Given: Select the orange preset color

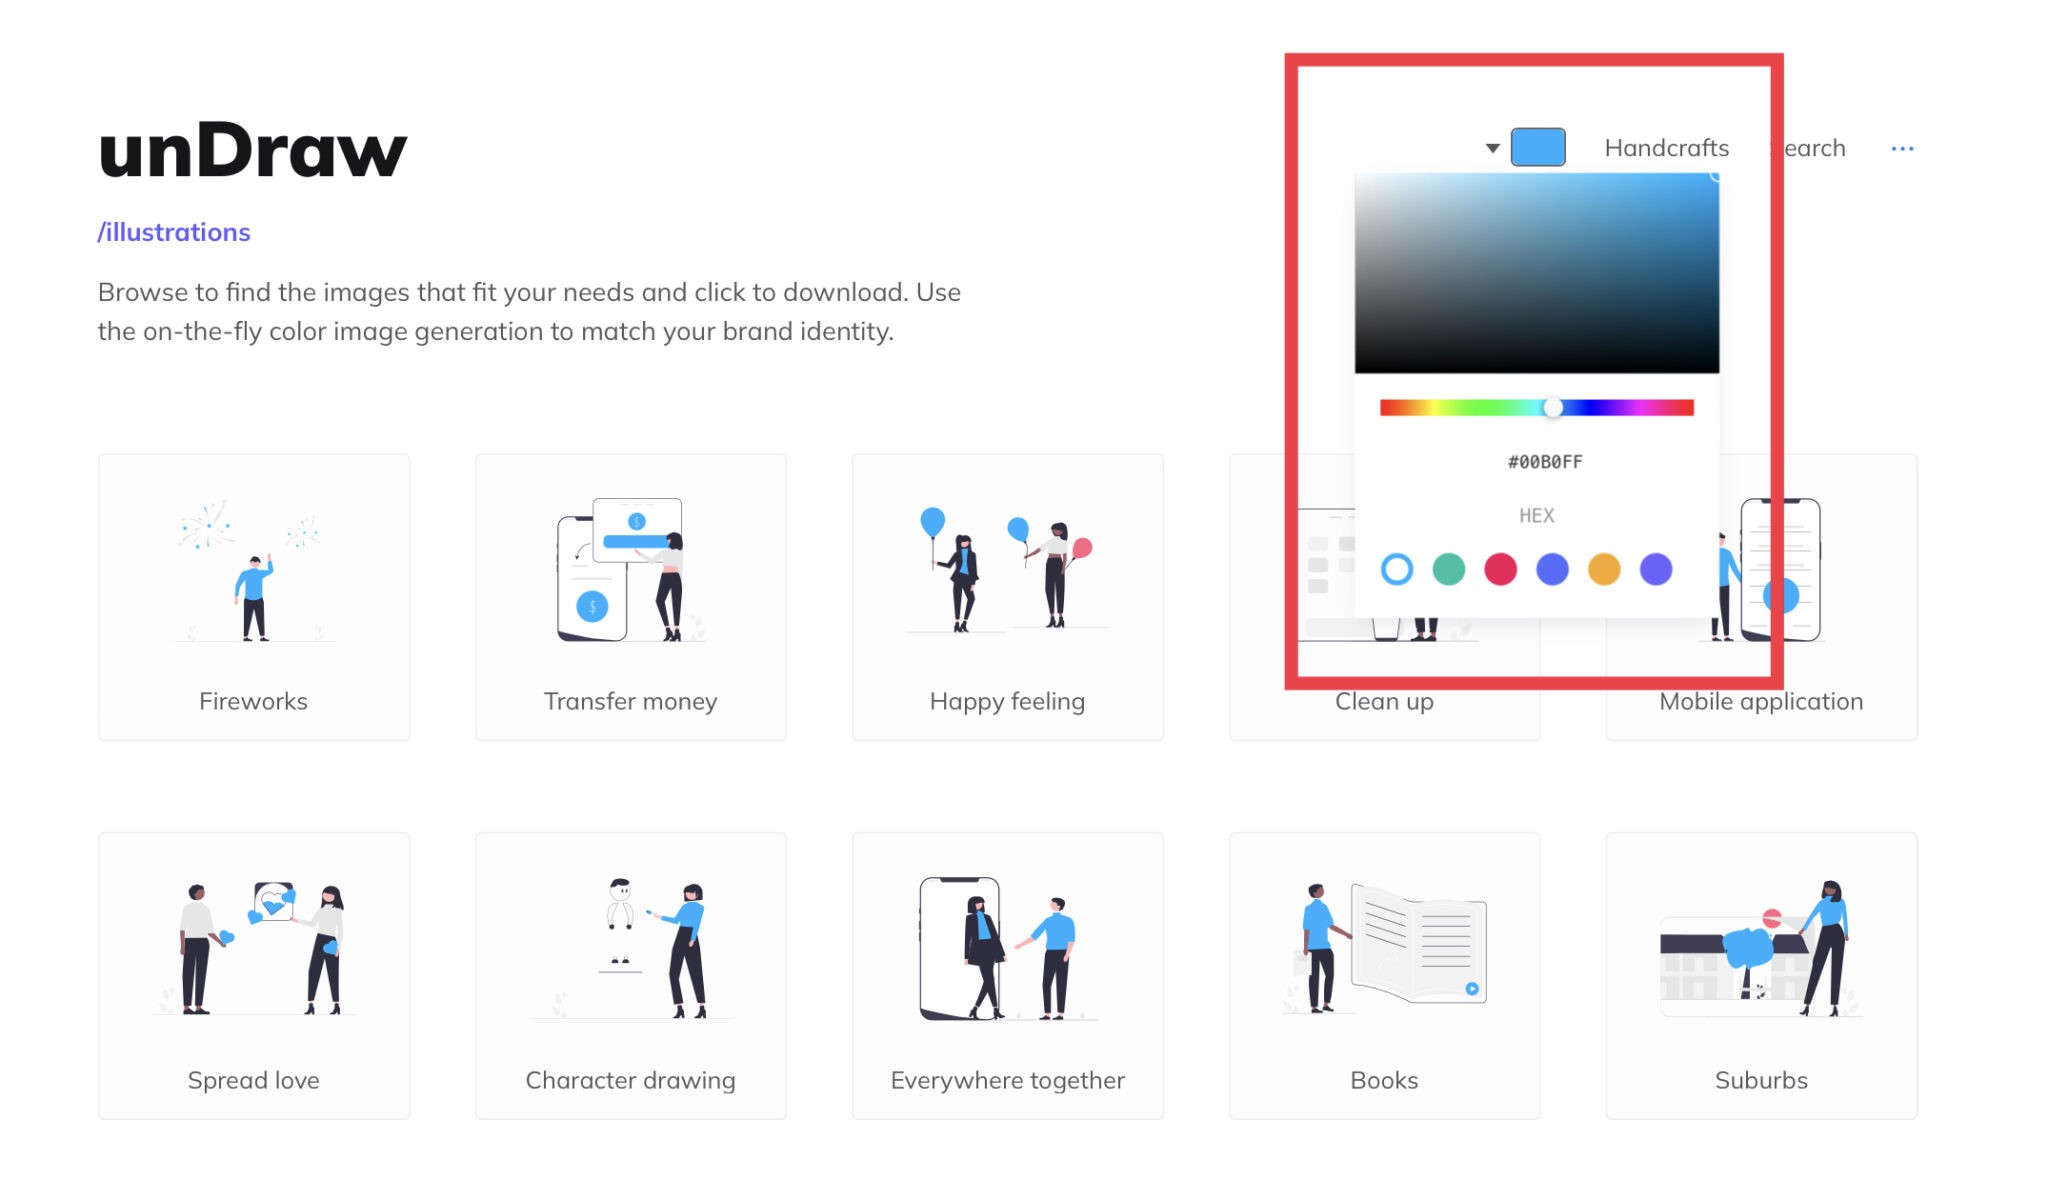Looking at the screenshot, I should (1605, 570).
